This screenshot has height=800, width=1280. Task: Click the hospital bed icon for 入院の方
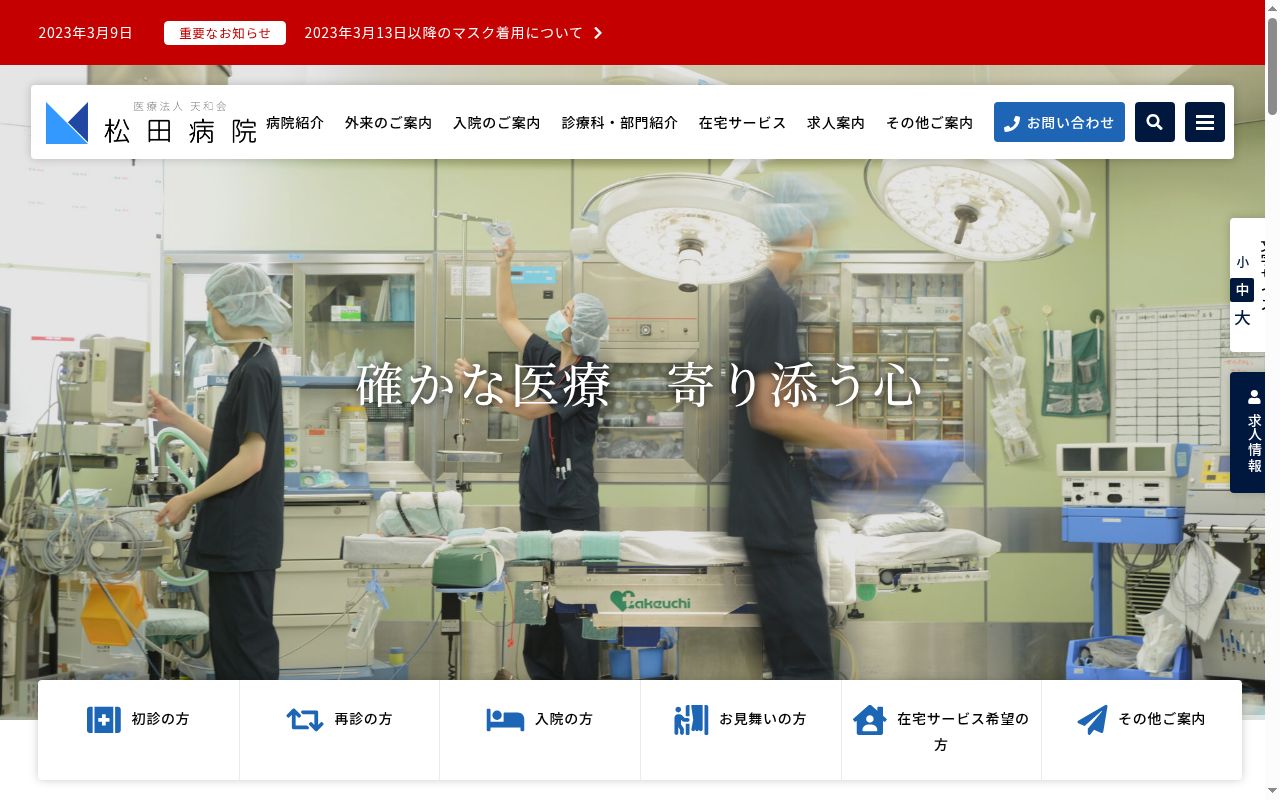coord(505,719)
